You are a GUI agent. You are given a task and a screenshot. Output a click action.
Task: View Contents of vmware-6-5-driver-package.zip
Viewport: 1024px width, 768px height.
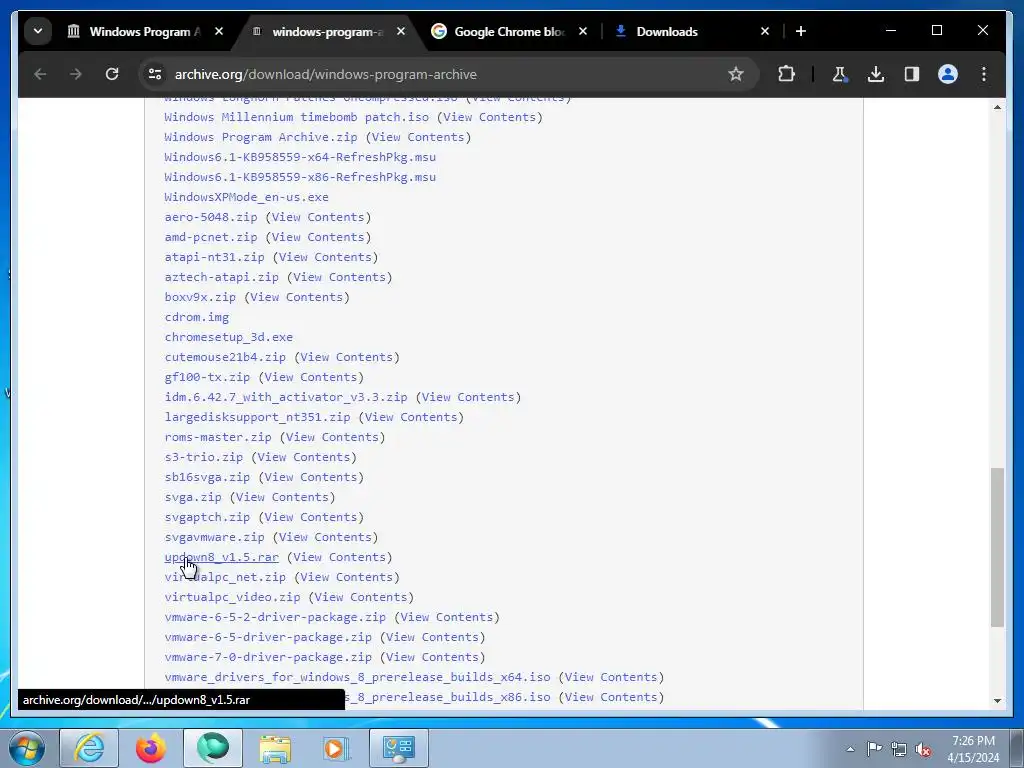(432, 637)
